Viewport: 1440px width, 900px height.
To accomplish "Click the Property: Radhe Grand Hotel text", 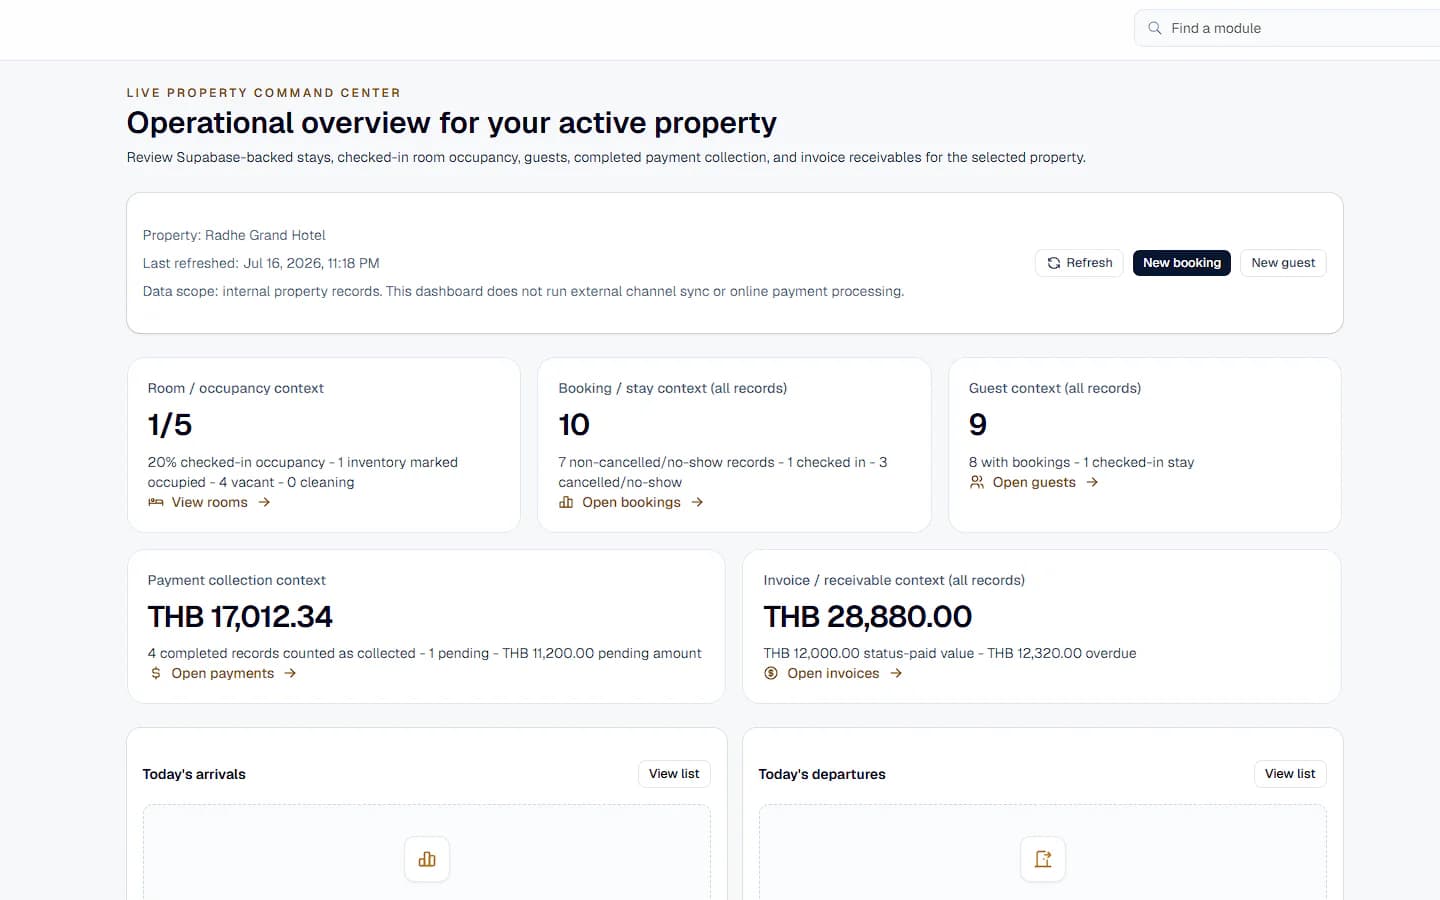I will coord(234,235).
